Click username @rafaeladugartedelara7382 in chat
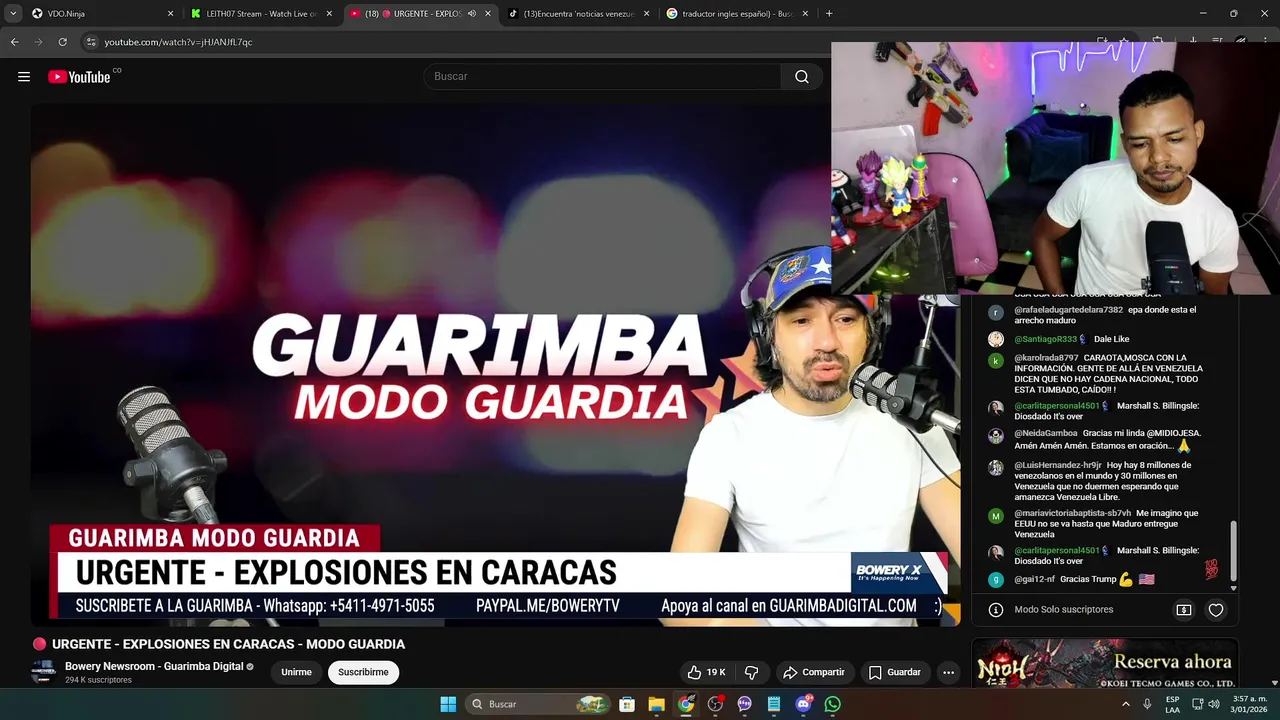 coord(1068,310)
